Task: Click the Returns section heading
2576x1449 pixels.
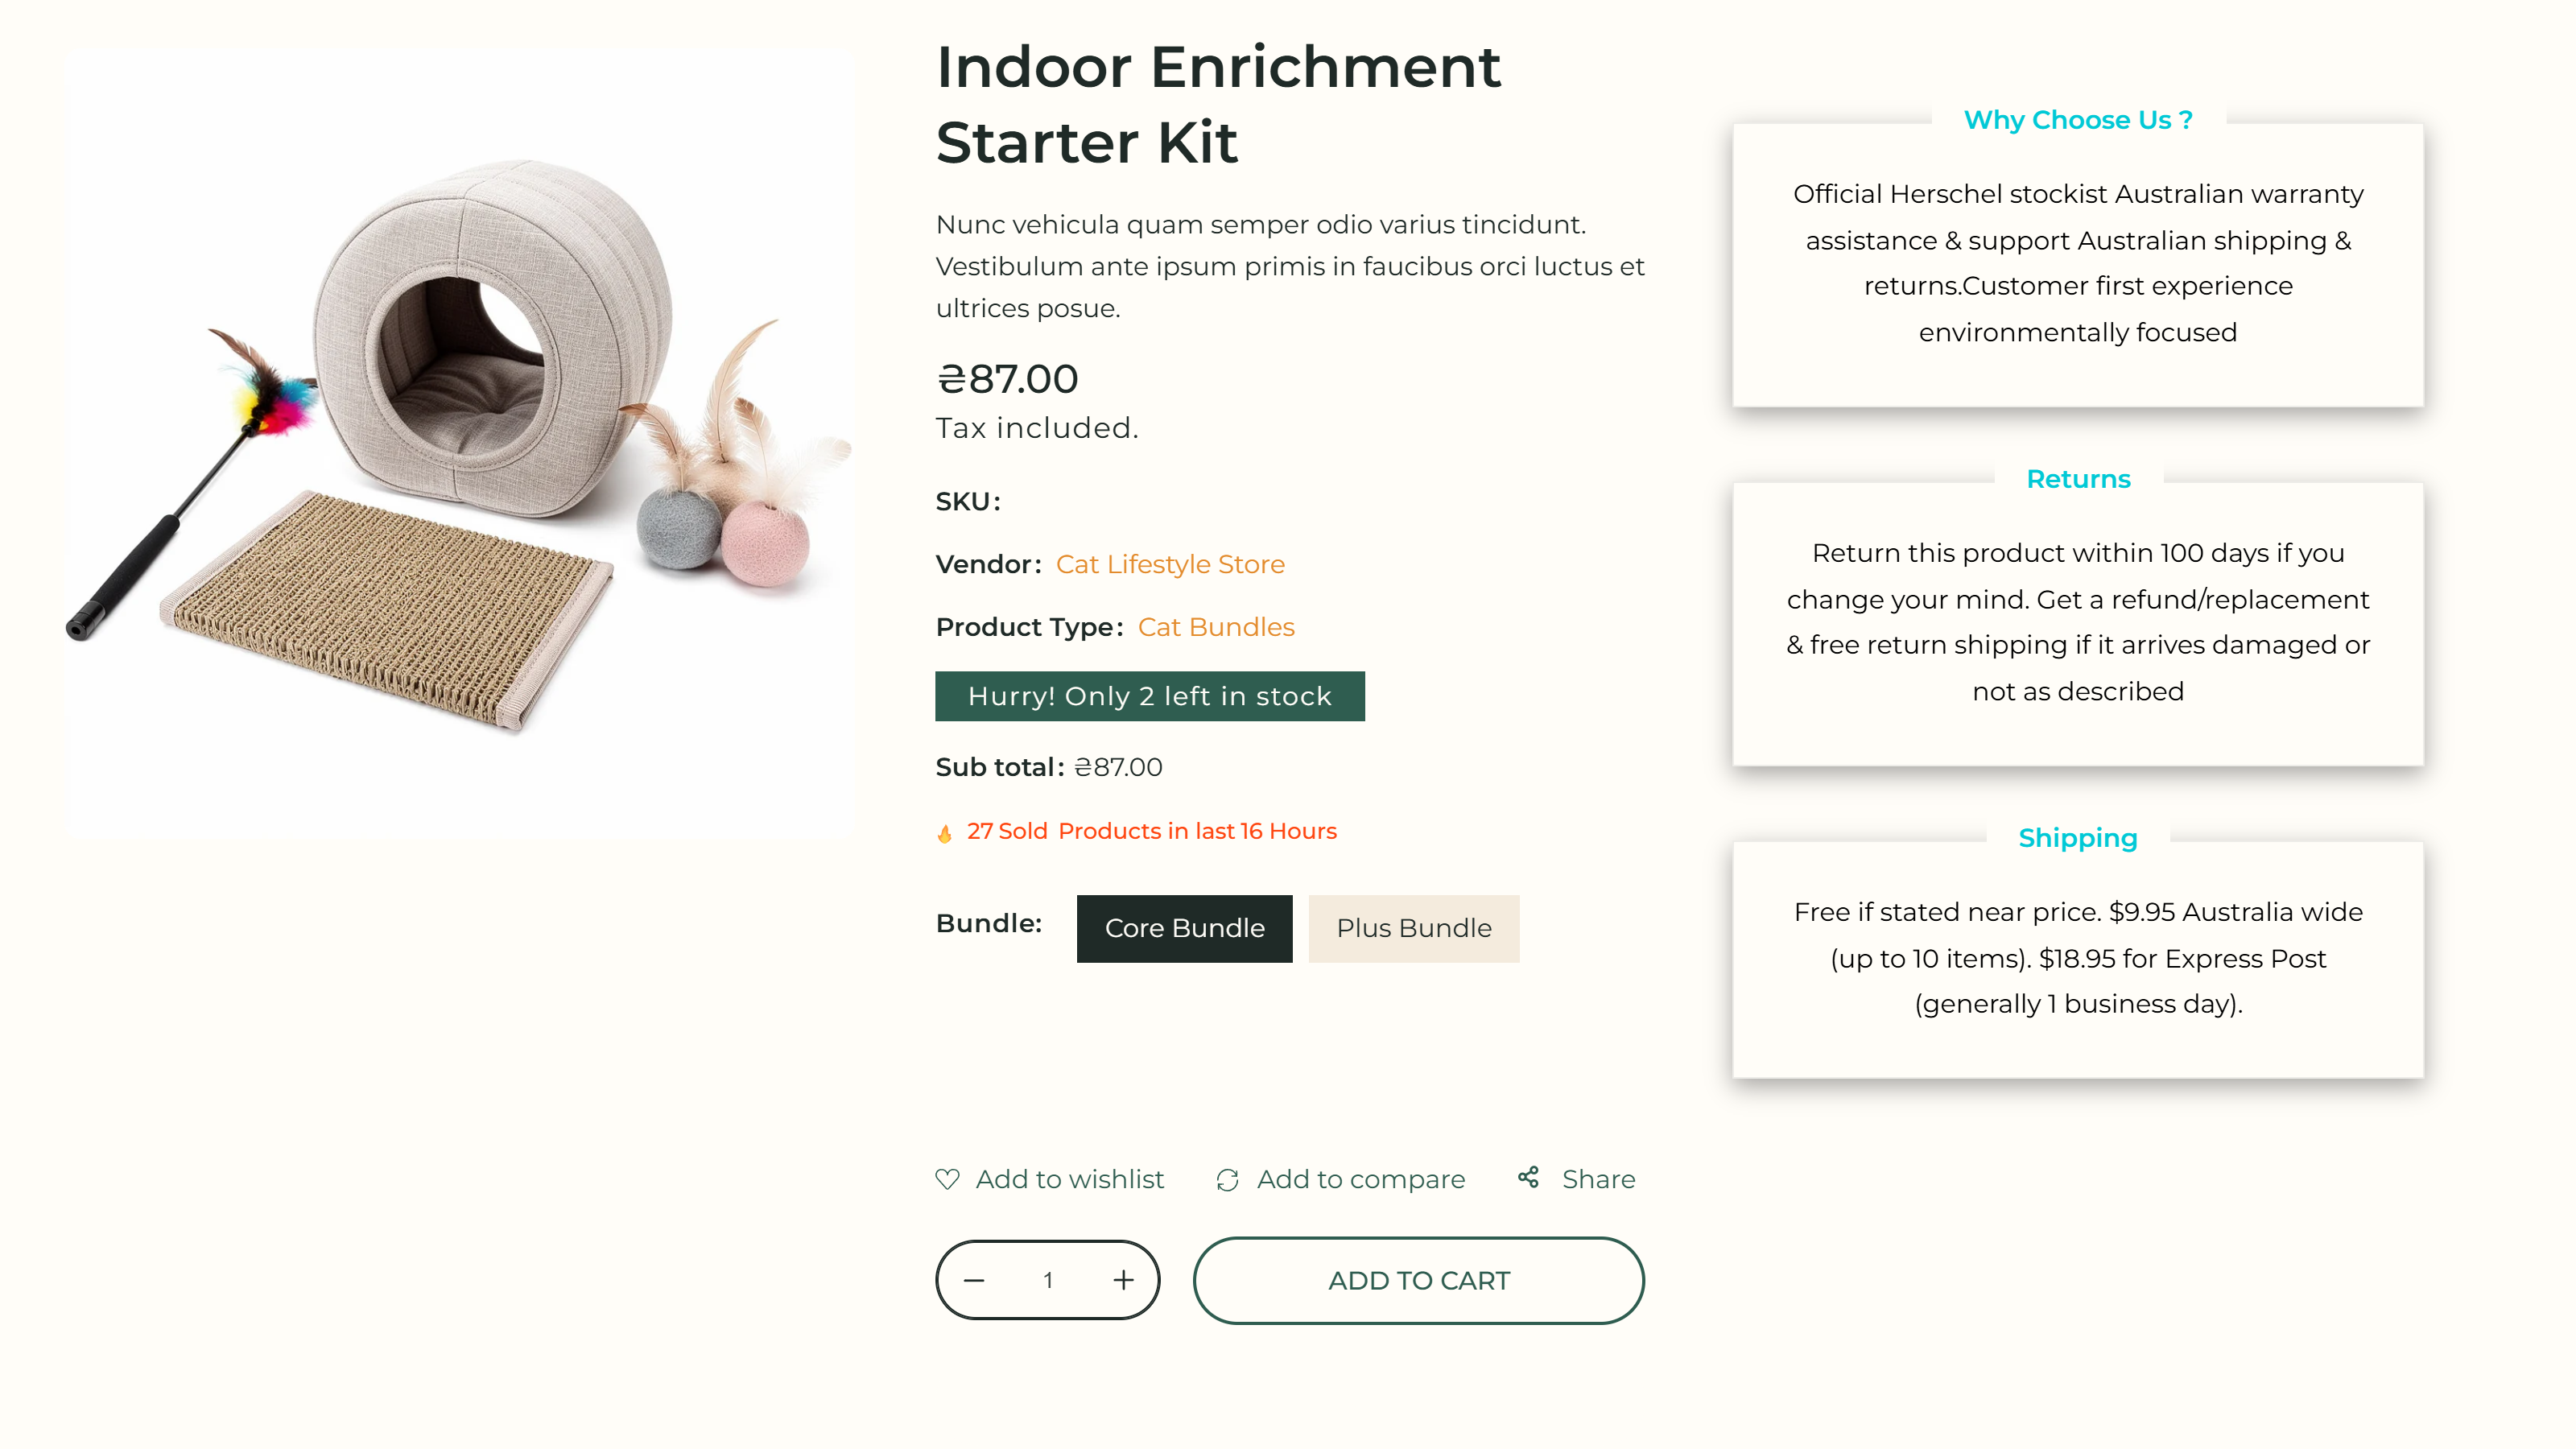Action: coord(2078,479)
